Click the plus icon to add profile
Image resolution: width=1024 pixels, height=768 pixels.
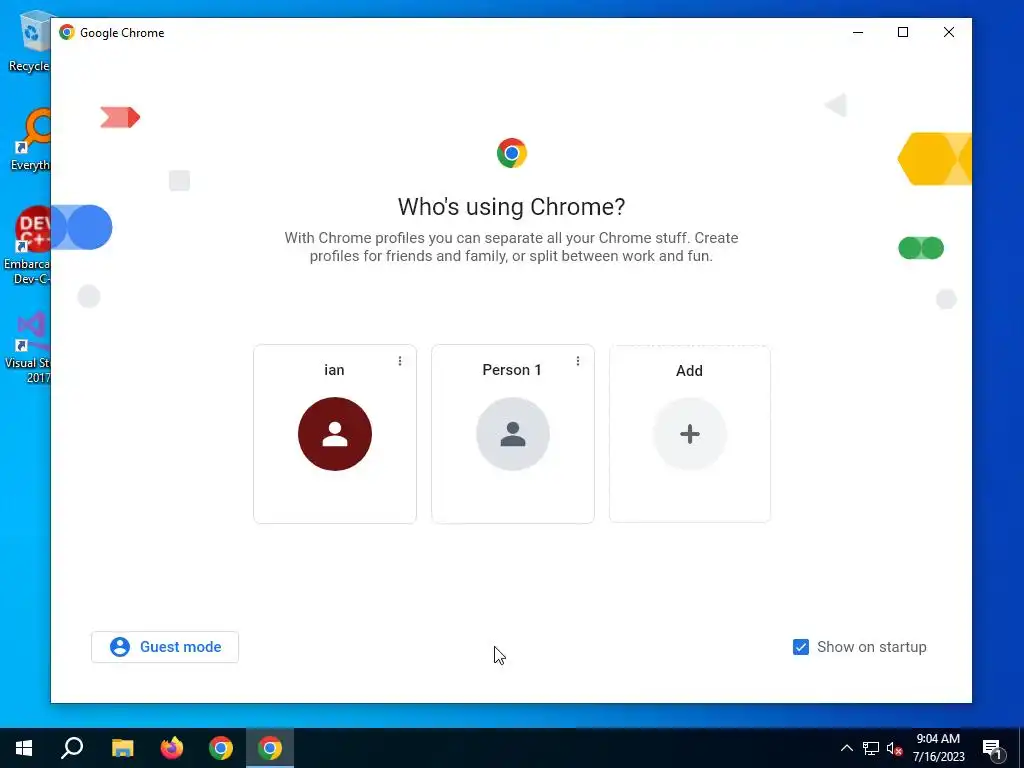pos(690,434)
